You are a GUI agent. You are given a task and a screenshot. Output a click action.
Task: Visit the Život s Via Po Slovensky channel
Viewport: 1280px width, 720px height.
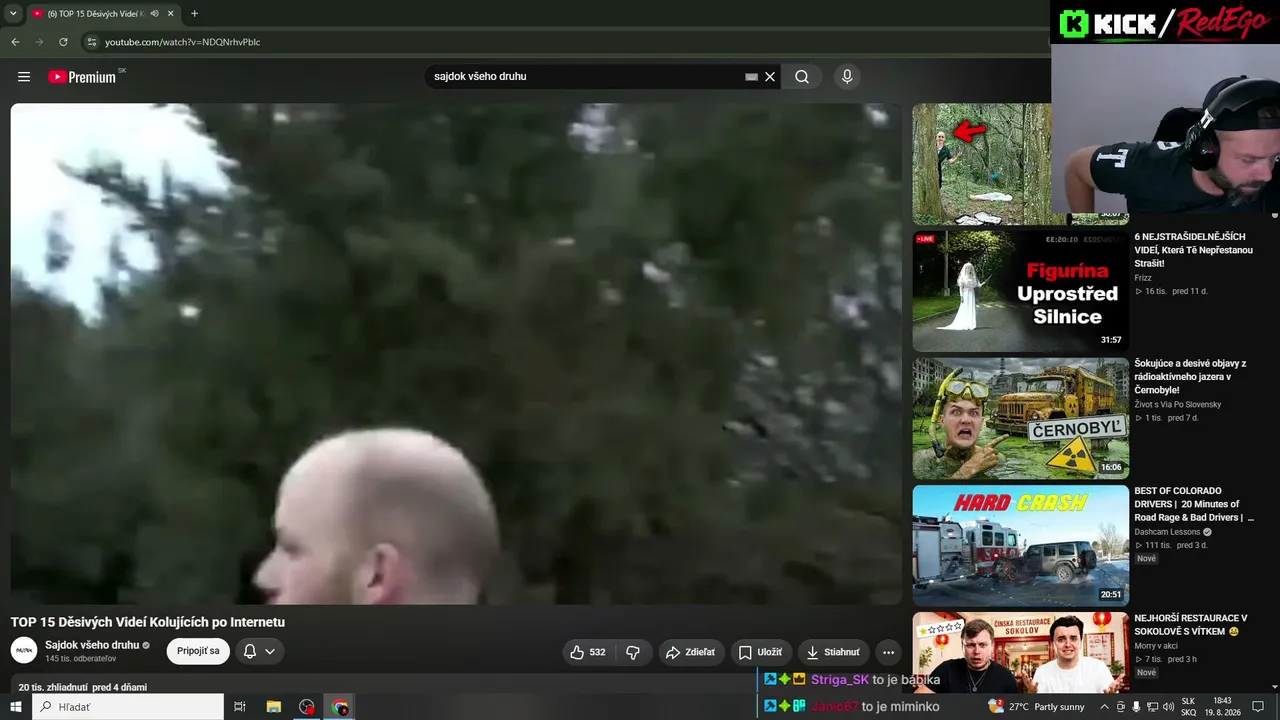1177,405
